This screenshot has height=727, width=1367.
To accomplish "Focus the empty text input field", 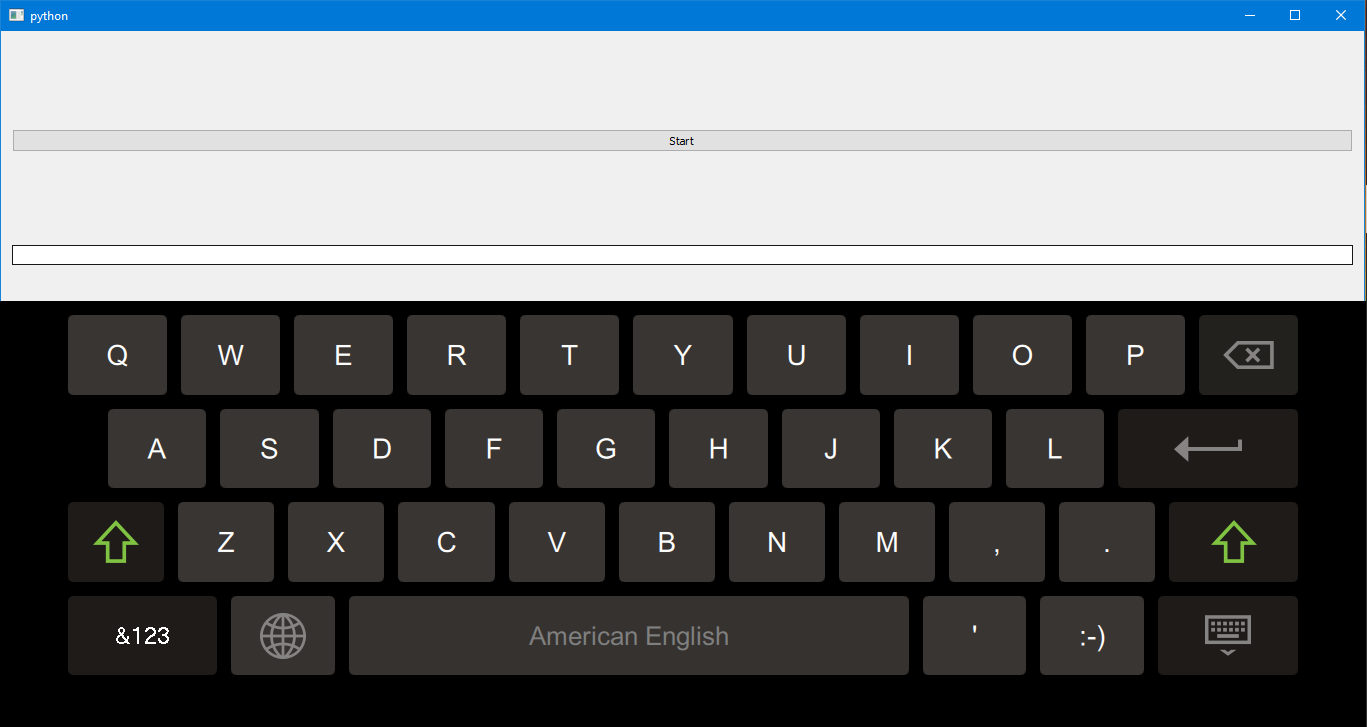I will click(682, 255).
